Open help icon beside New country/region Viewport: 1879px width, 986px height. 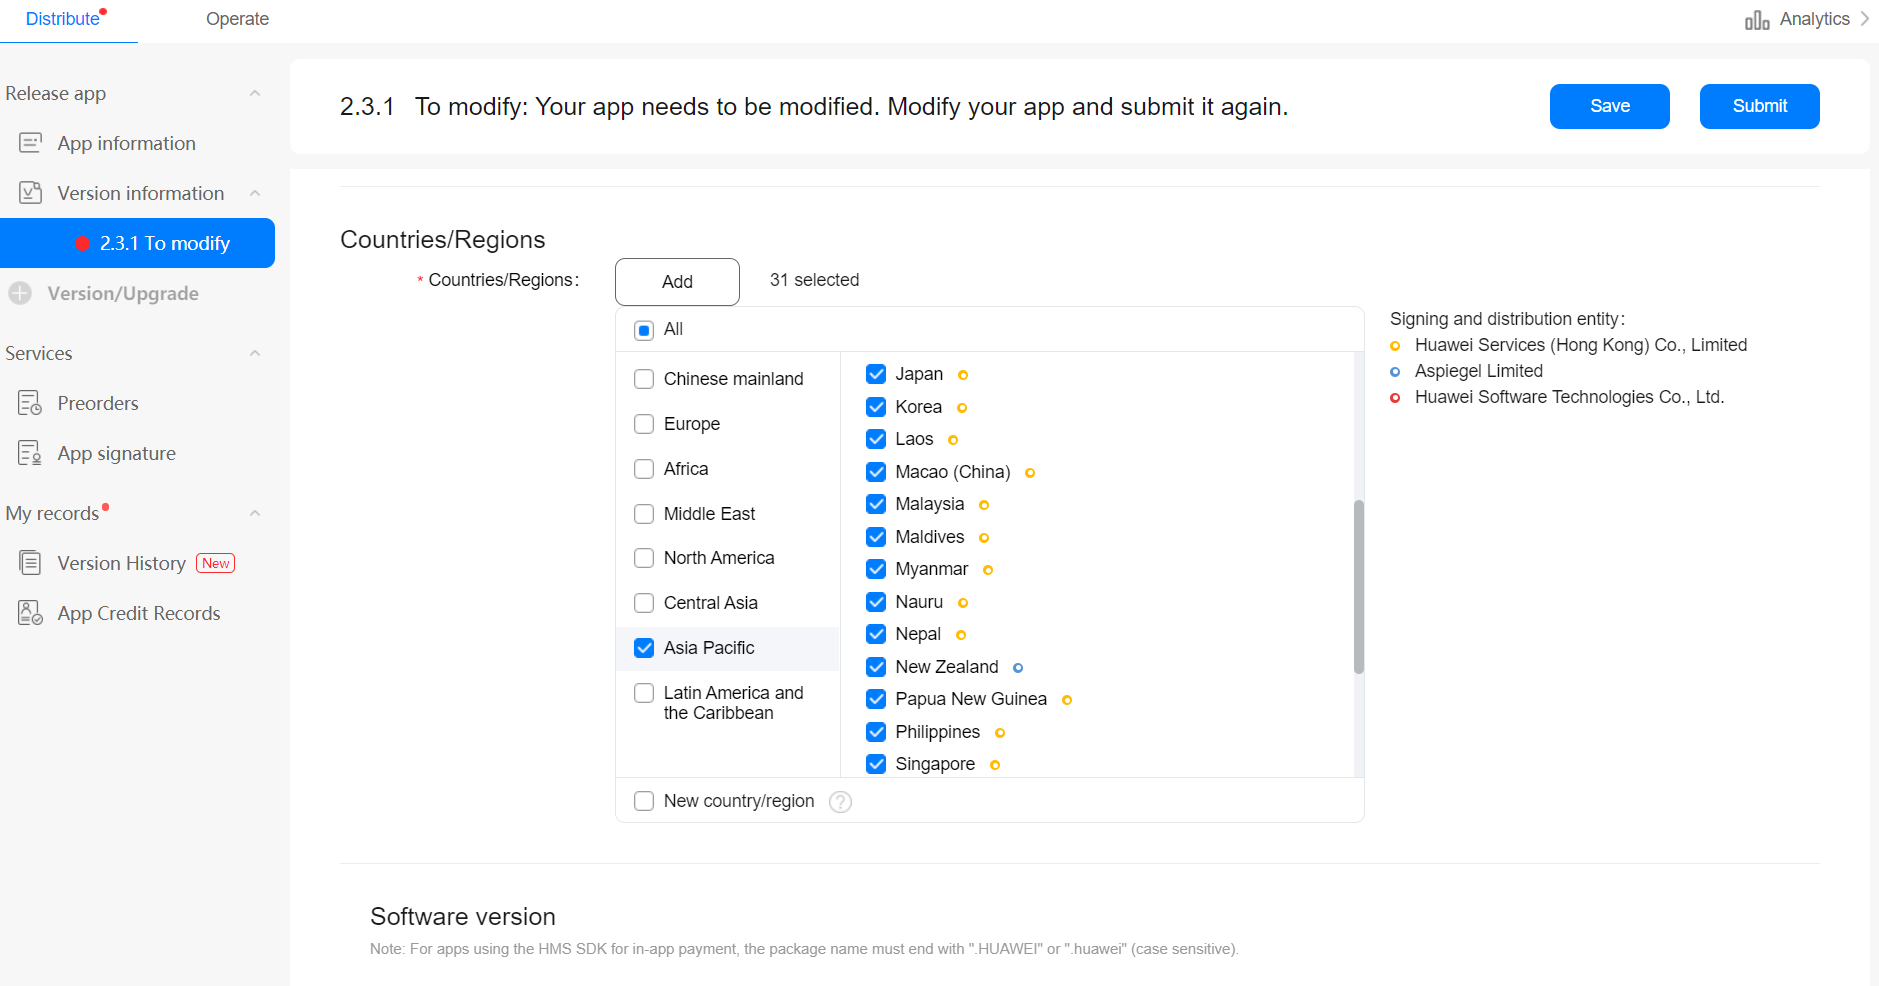(841, 802)
